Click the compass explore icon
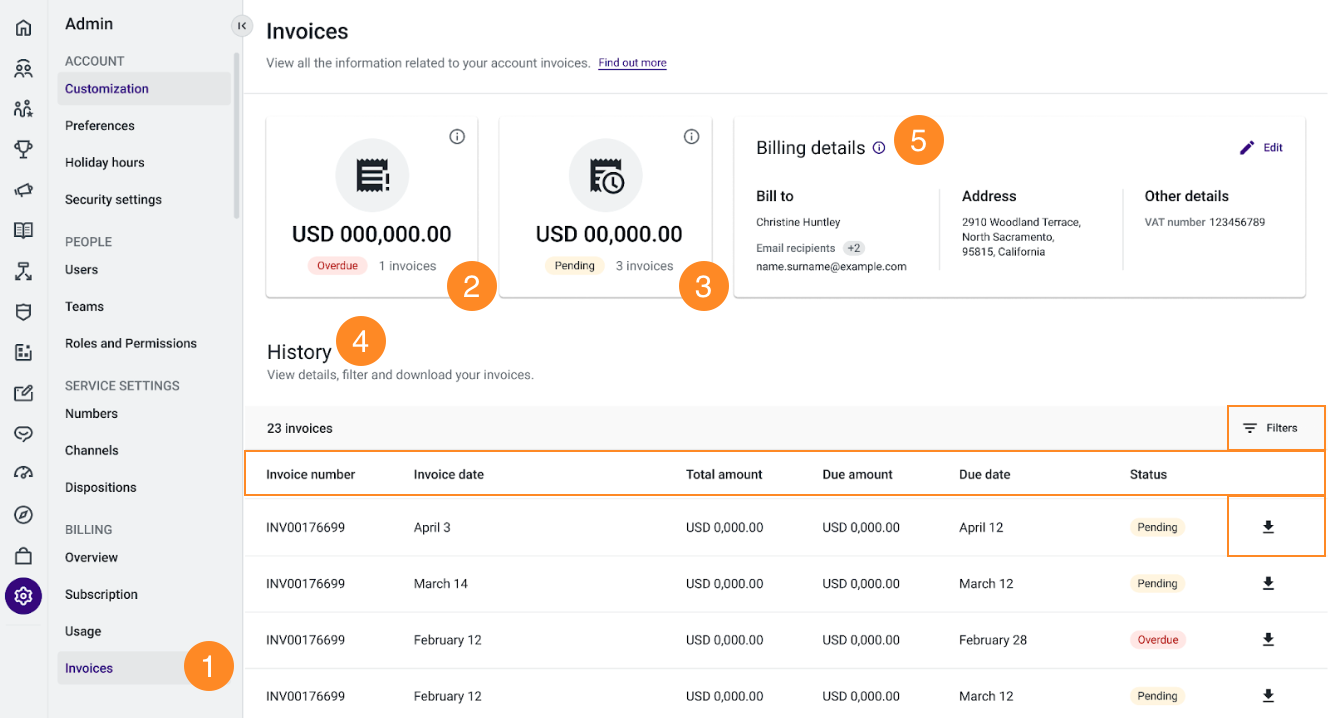This screenshot has width=1329, height=718. tap(23, 515)
